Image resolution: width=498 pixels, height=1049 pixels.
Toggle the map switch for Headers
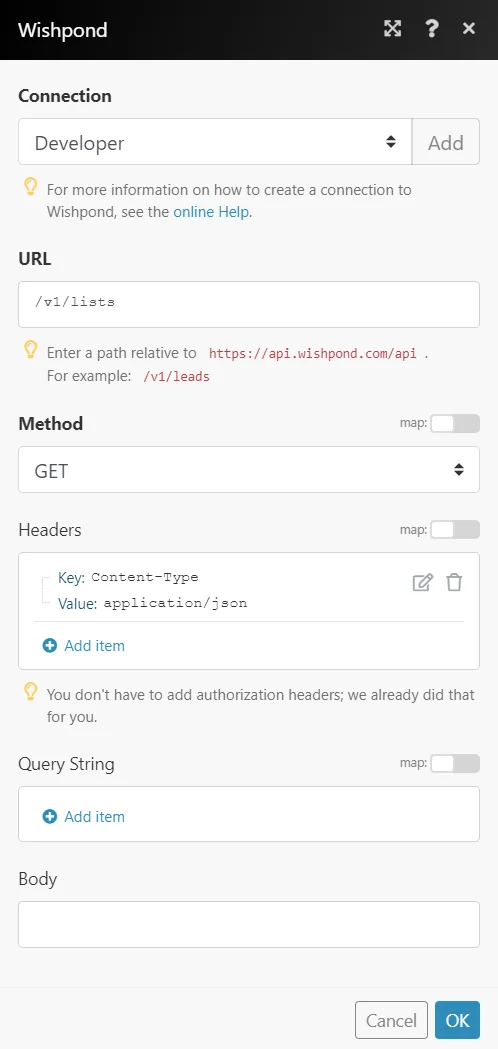point(455,530)
